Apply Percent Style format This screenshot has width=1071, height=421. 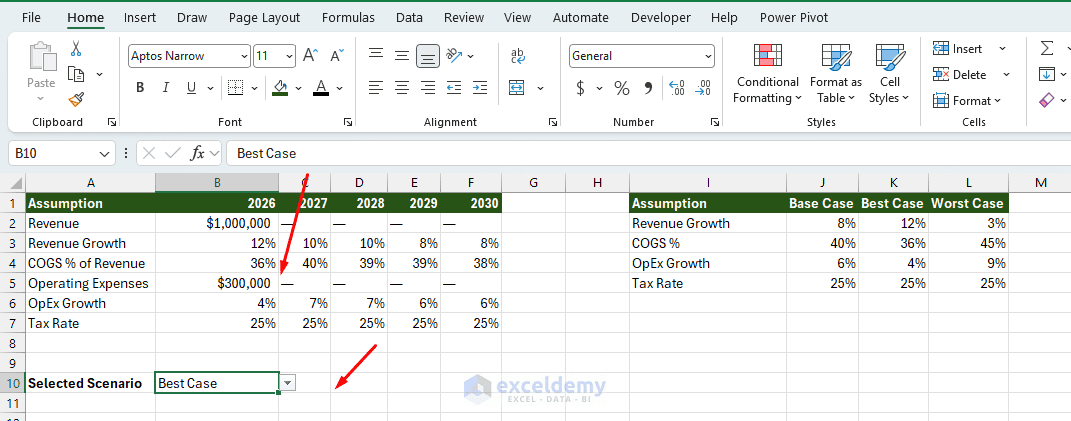tap(622, 87)
